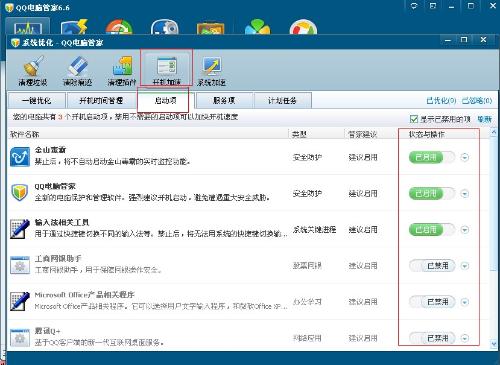
Task: Click the menu icon beside minimize in QQ电脑管家6.6
Action: [433, 6]
